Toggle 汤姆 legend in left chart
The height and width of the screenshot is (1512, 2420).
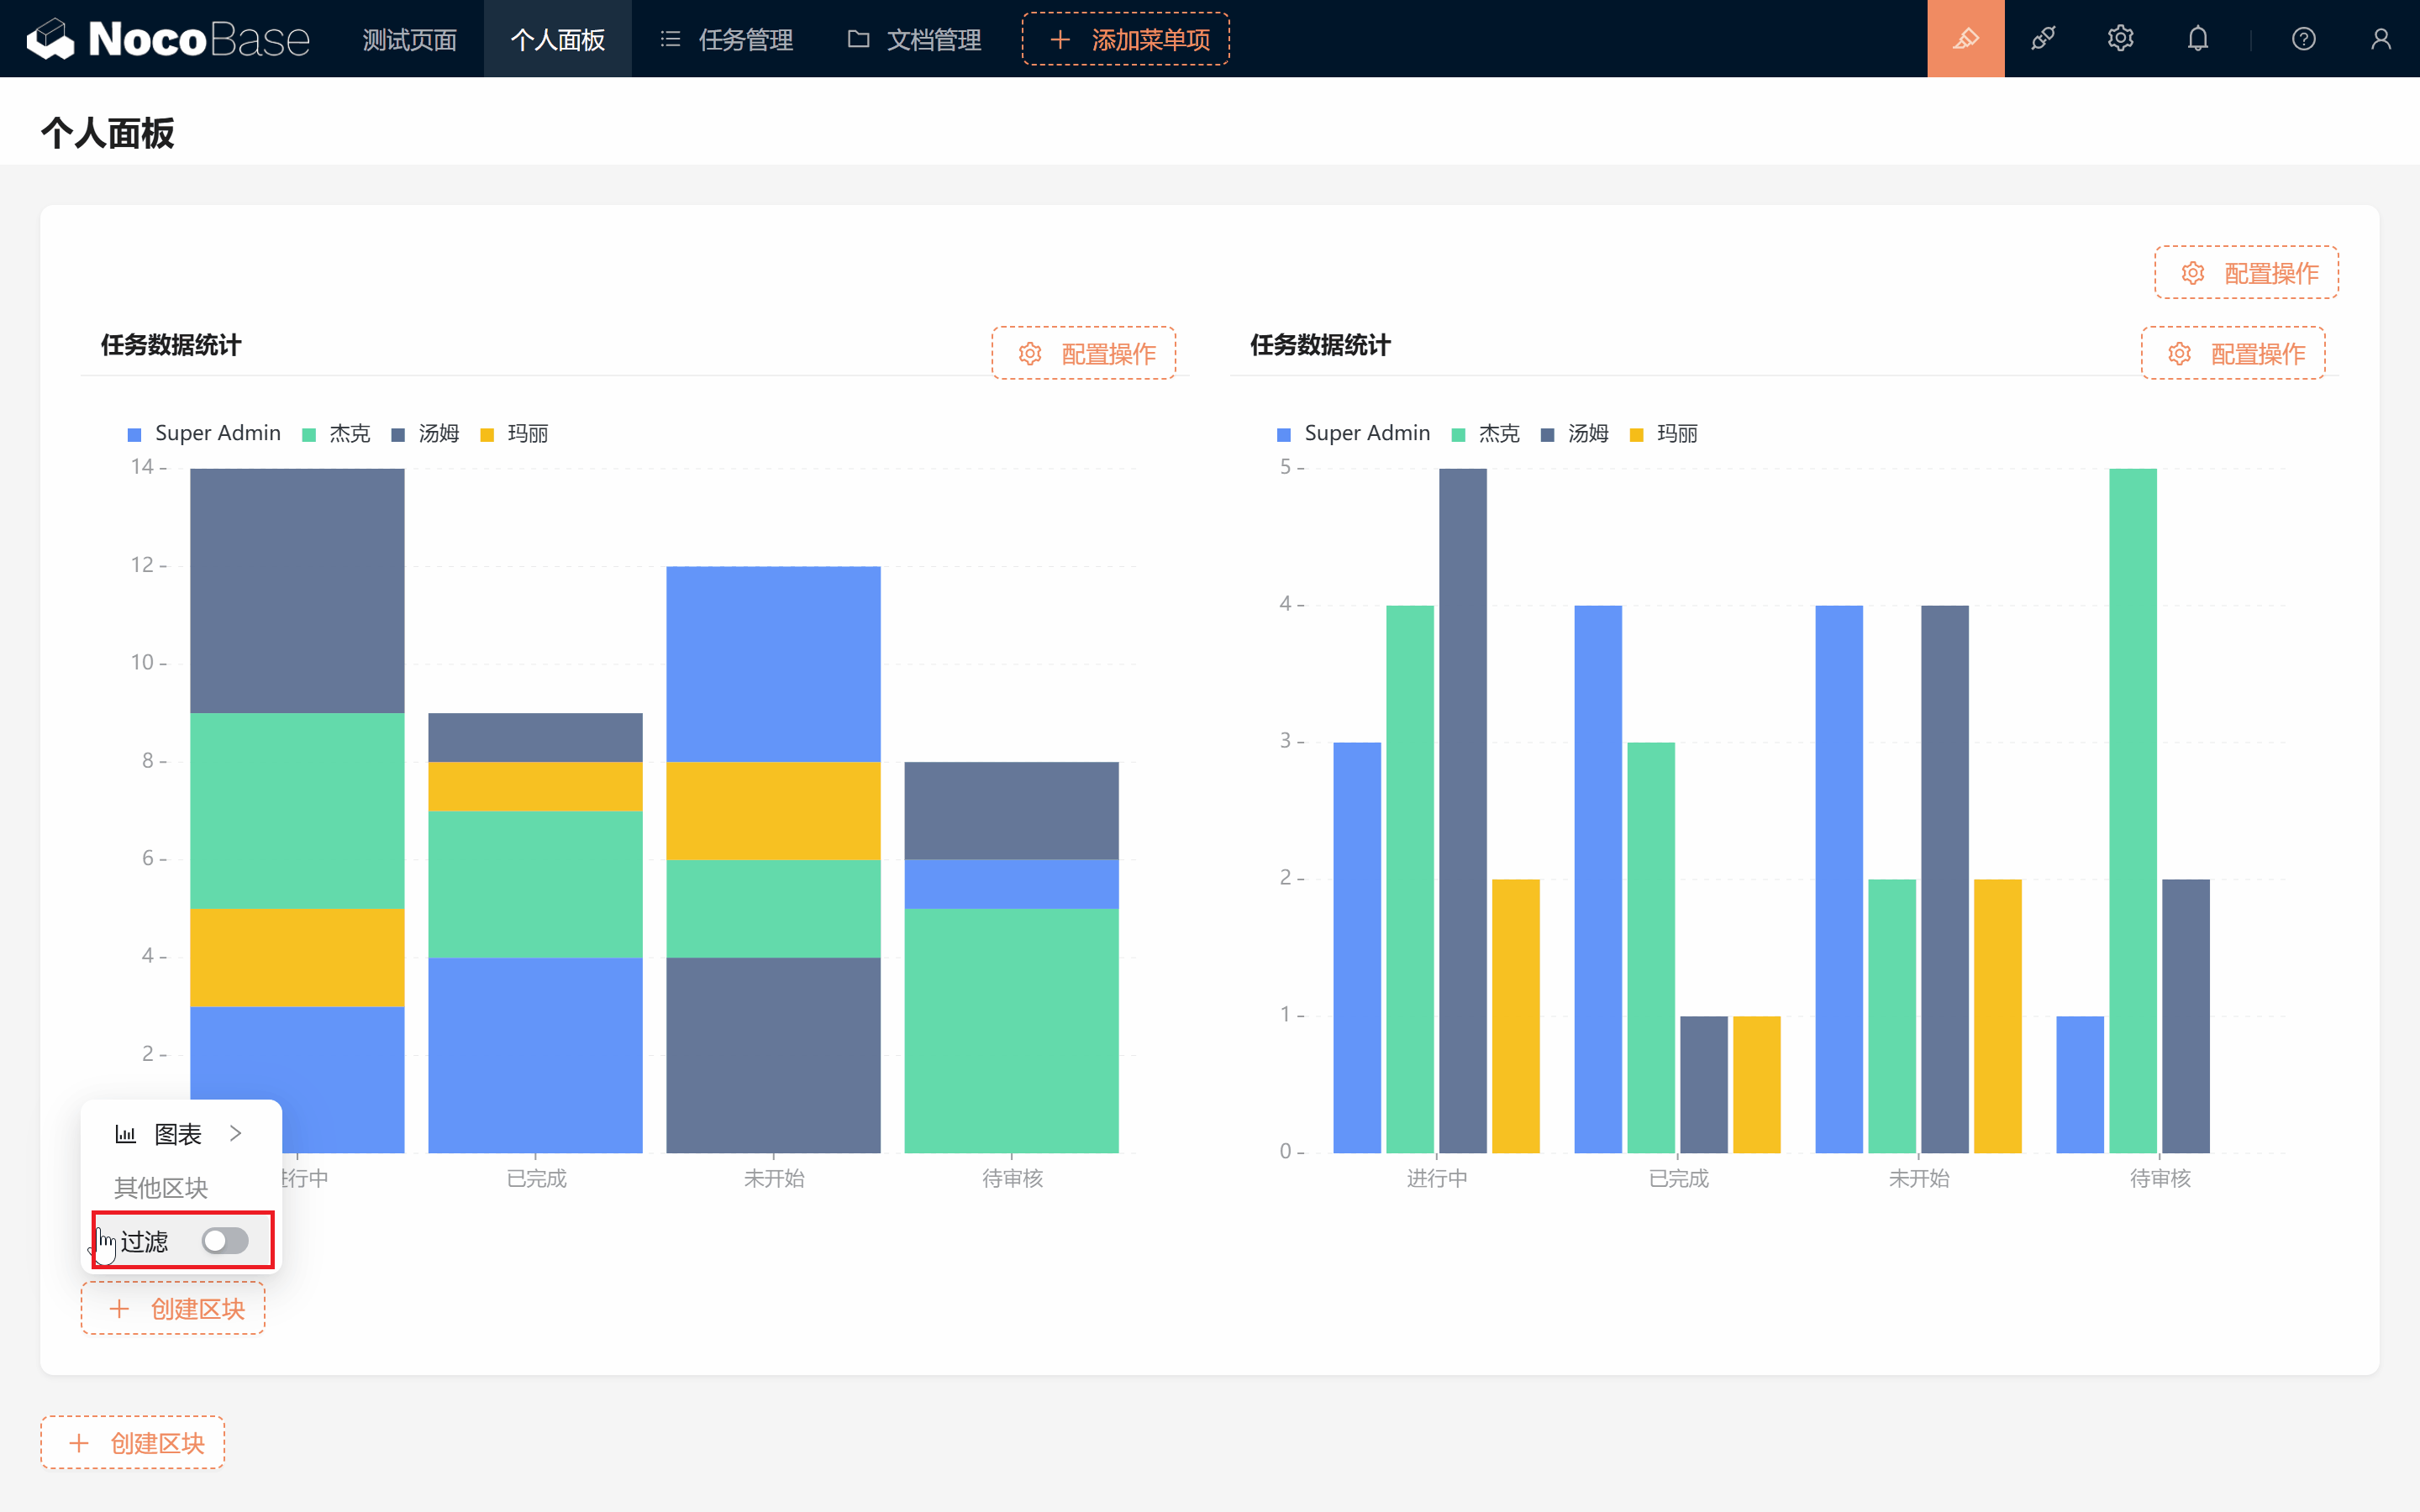426,433
